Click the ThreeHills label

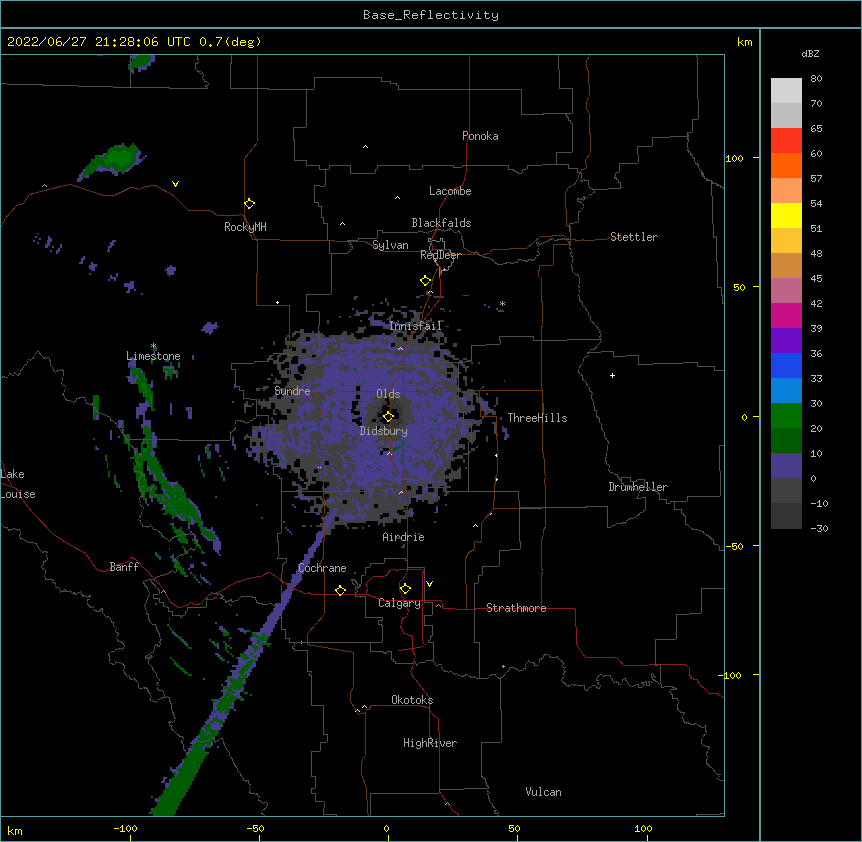(x=537, y=418)
